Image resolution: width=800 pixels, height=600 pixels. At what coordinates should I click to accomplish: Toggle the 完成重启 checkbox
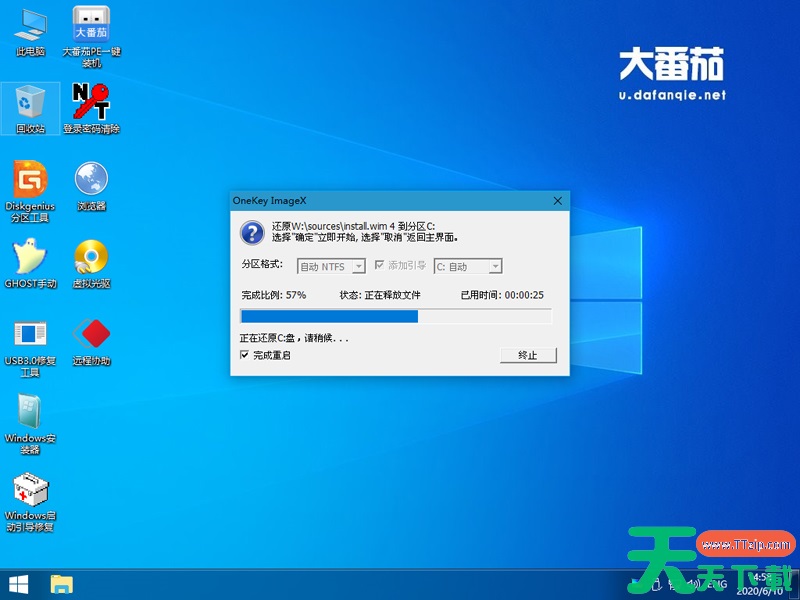point(245,355)
